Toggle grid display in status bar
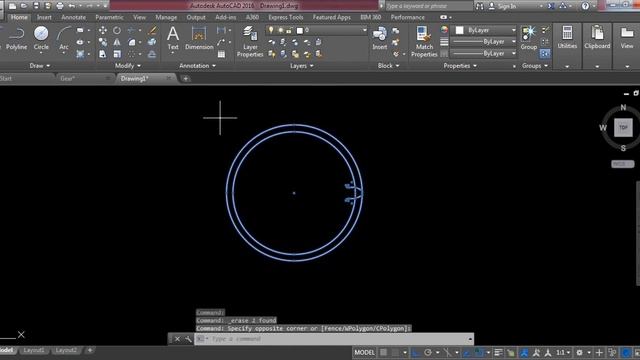 coord(384,353)
